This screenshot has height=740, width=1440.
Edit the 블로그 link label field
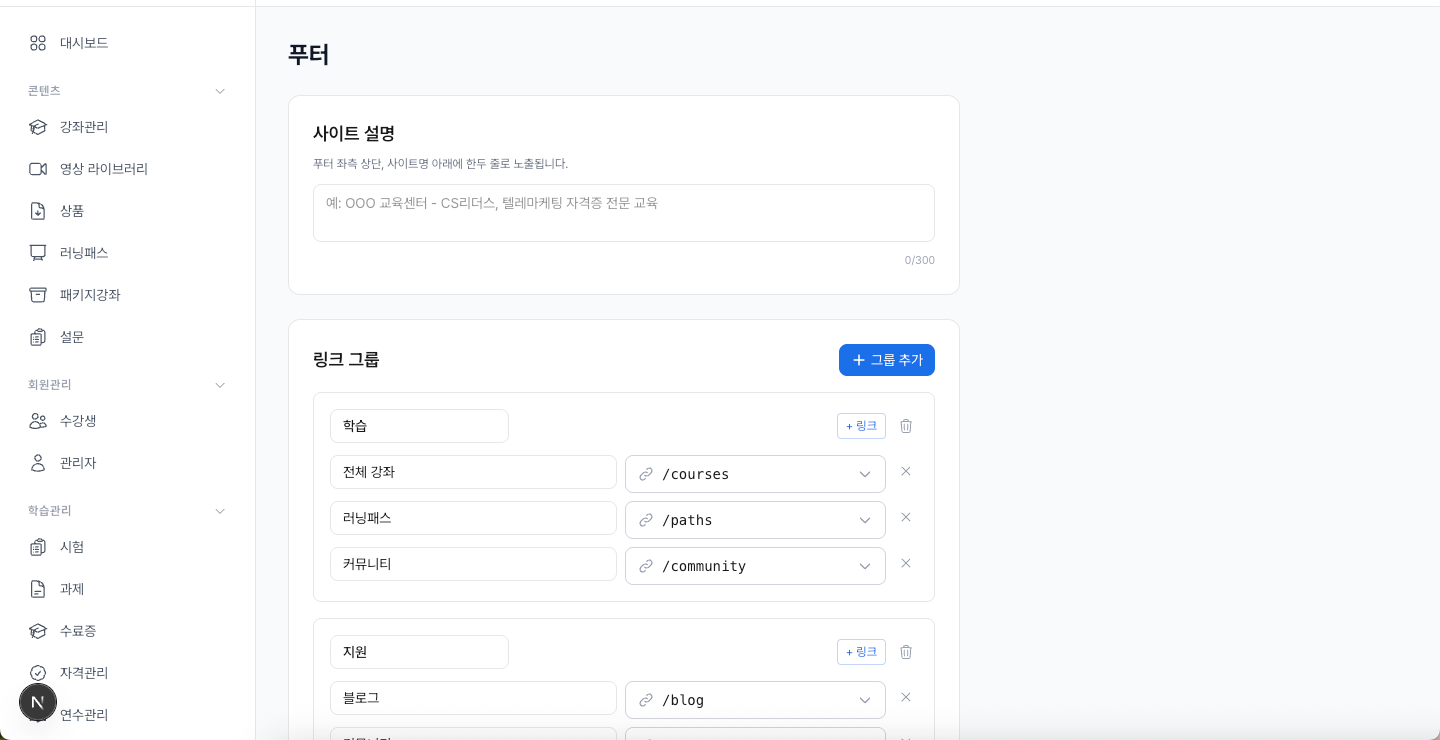tap(473, 698)
